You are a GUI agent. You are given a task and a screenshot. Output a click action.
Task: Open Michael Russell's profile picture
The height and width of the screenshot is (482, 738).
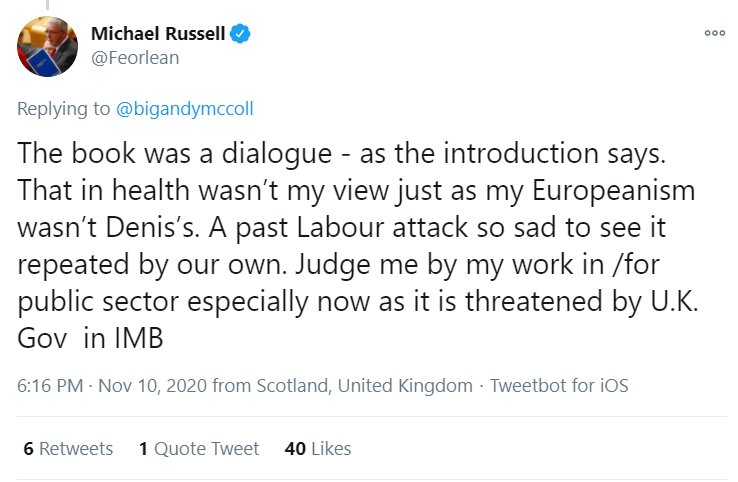point(48,46)
